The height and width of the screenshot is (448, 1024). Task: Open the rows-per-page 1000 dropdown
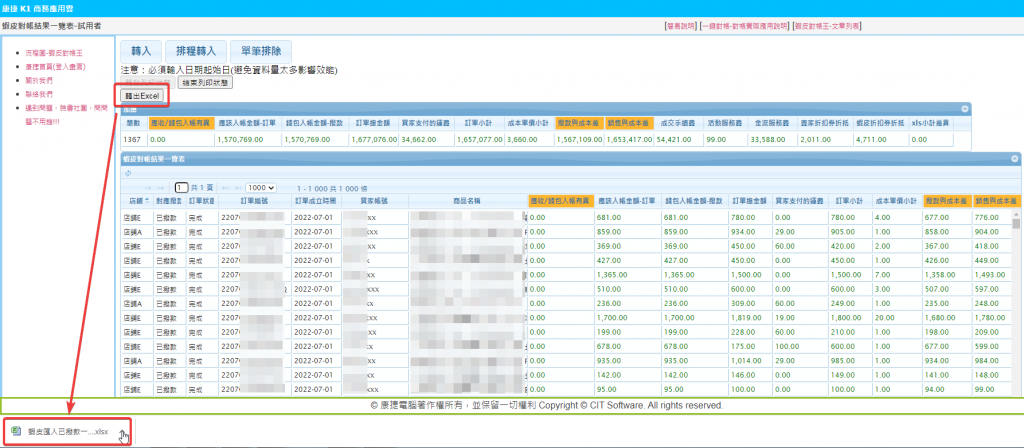[x=261, y=187]
